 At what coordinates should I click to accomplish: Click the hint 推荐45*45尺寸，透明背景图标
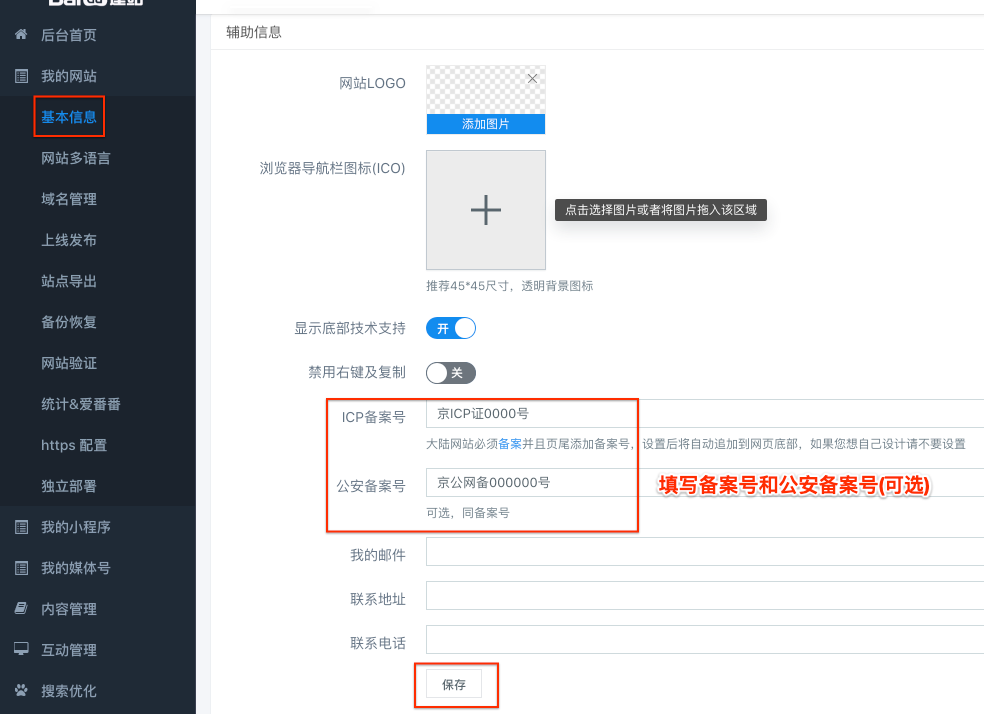[510, 286]
